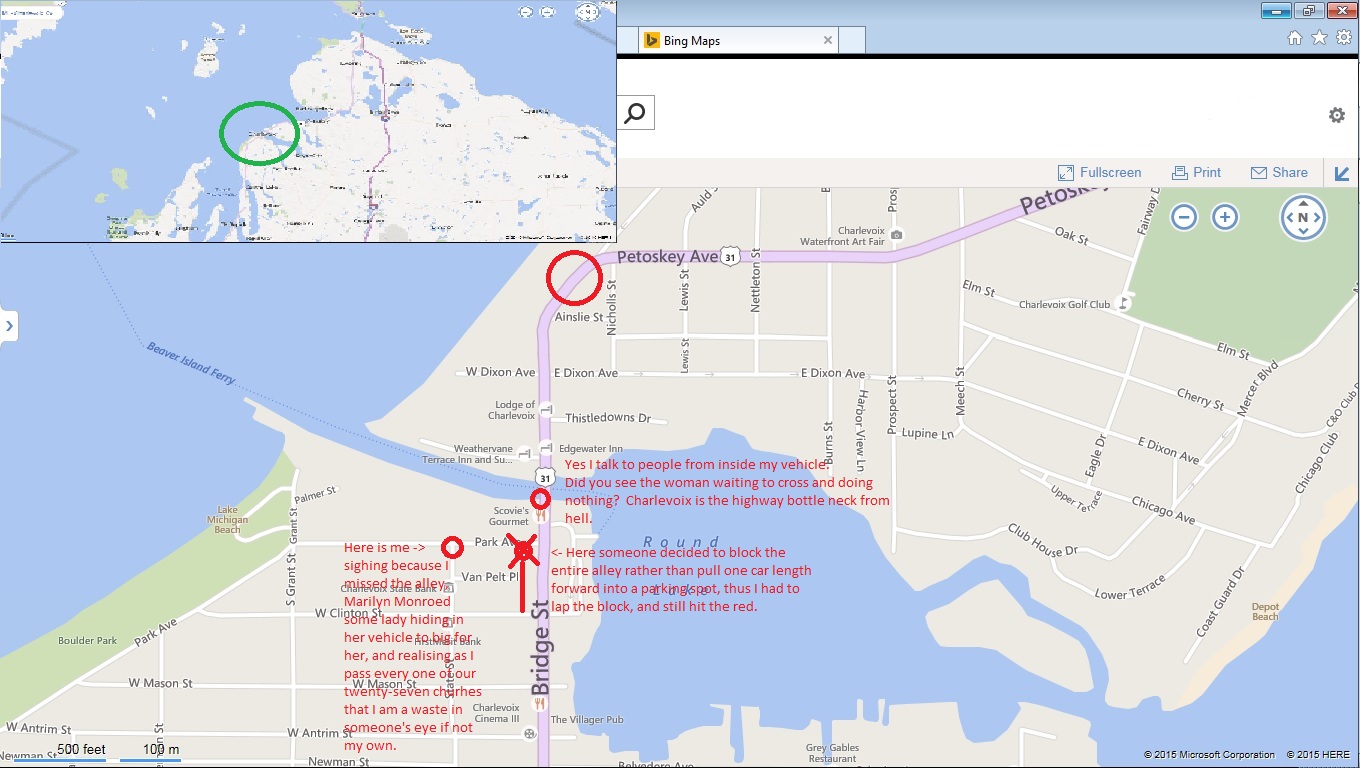The width and height of the screenshot is (1360, 768).
Task: Click the Charlevoix Cinema III film icon
Action: (528, 734)
